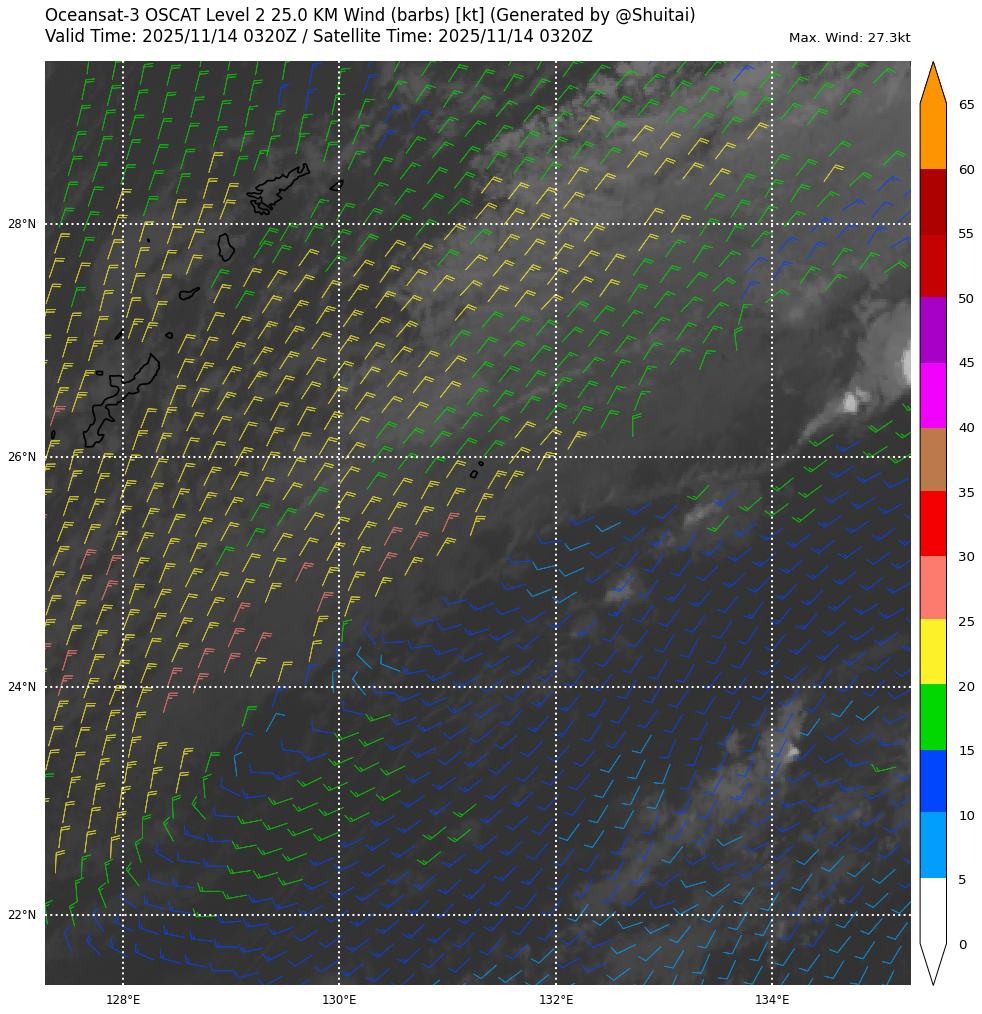Click the orange 60-65 kt colorbar segment

pos(932,137)
